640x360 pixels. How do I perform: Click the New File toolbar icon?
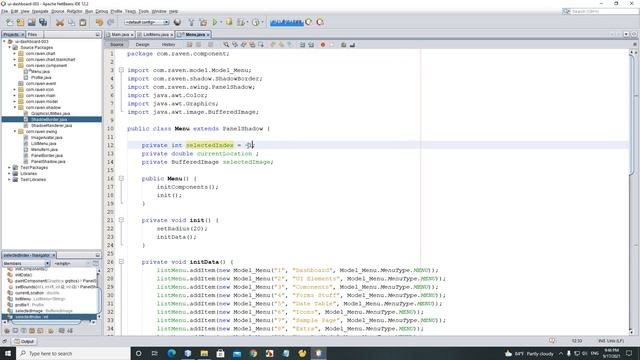9,22
